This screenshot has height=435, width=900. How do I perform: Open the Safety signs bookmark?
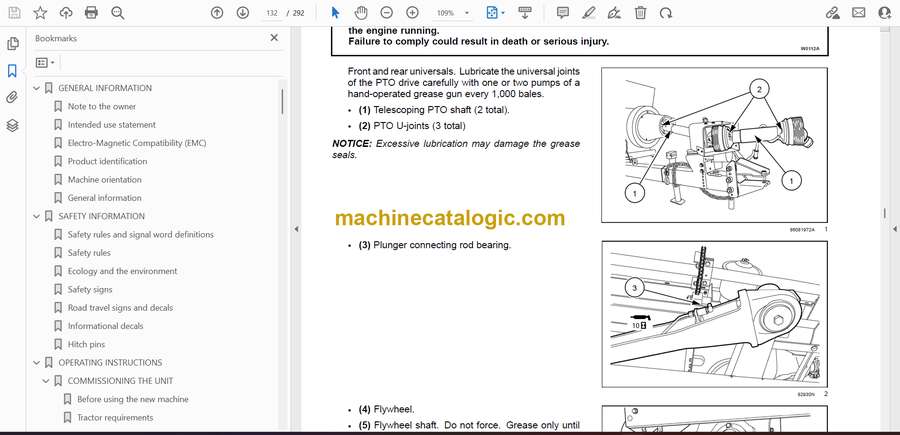pyautogui.click(x=90, y=289)
